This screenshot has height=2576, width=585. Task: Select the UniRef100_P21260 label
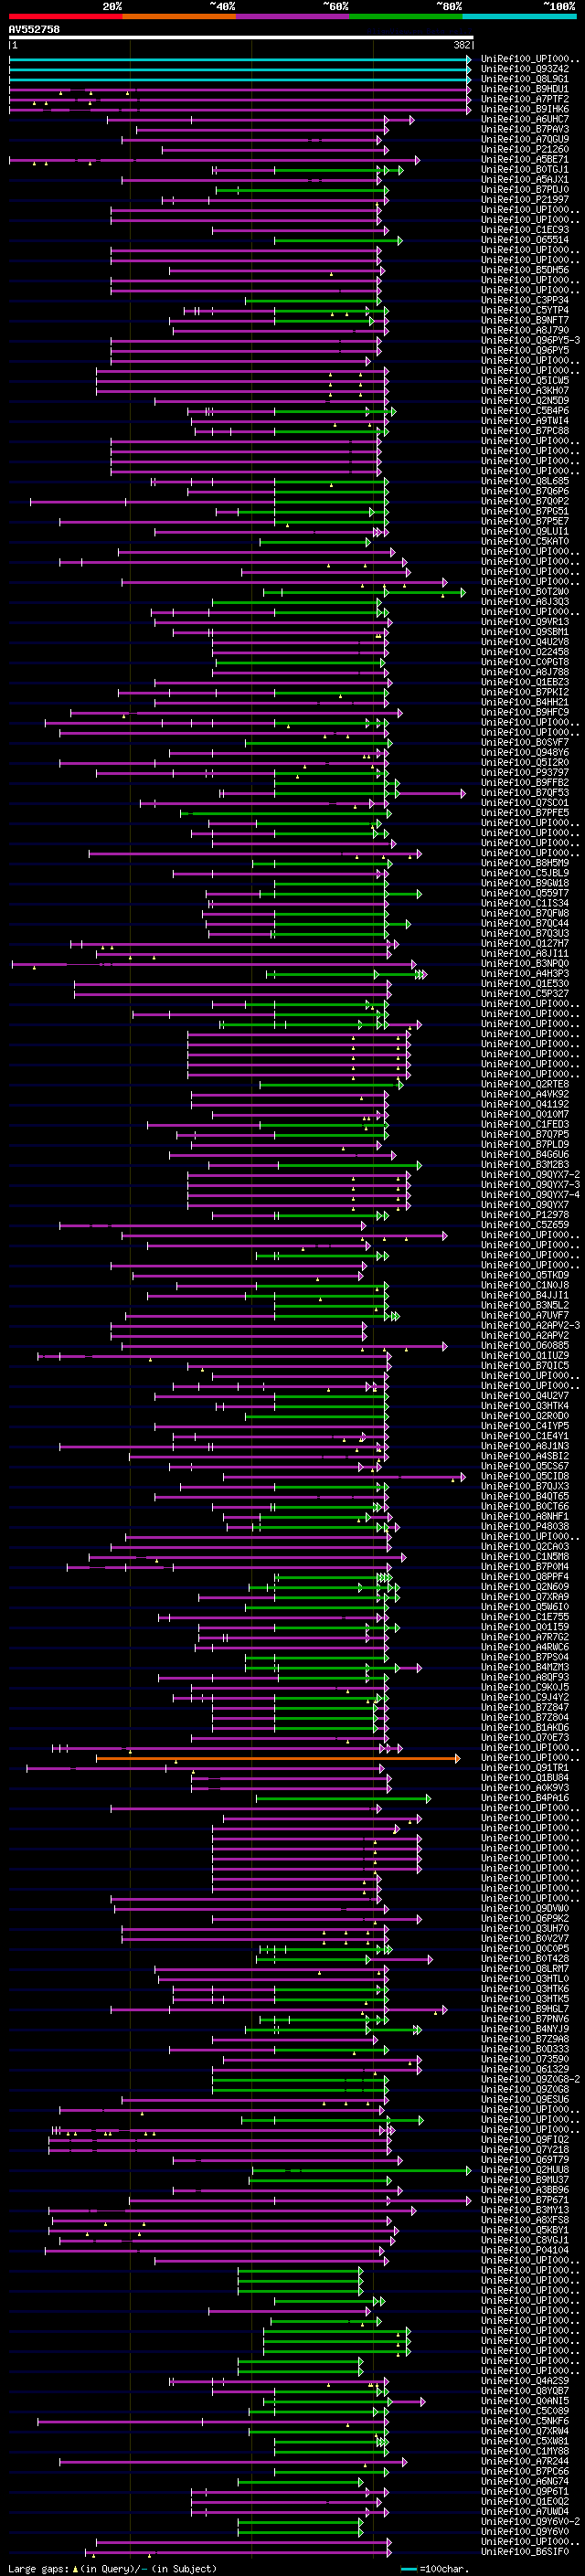[525, 149]
